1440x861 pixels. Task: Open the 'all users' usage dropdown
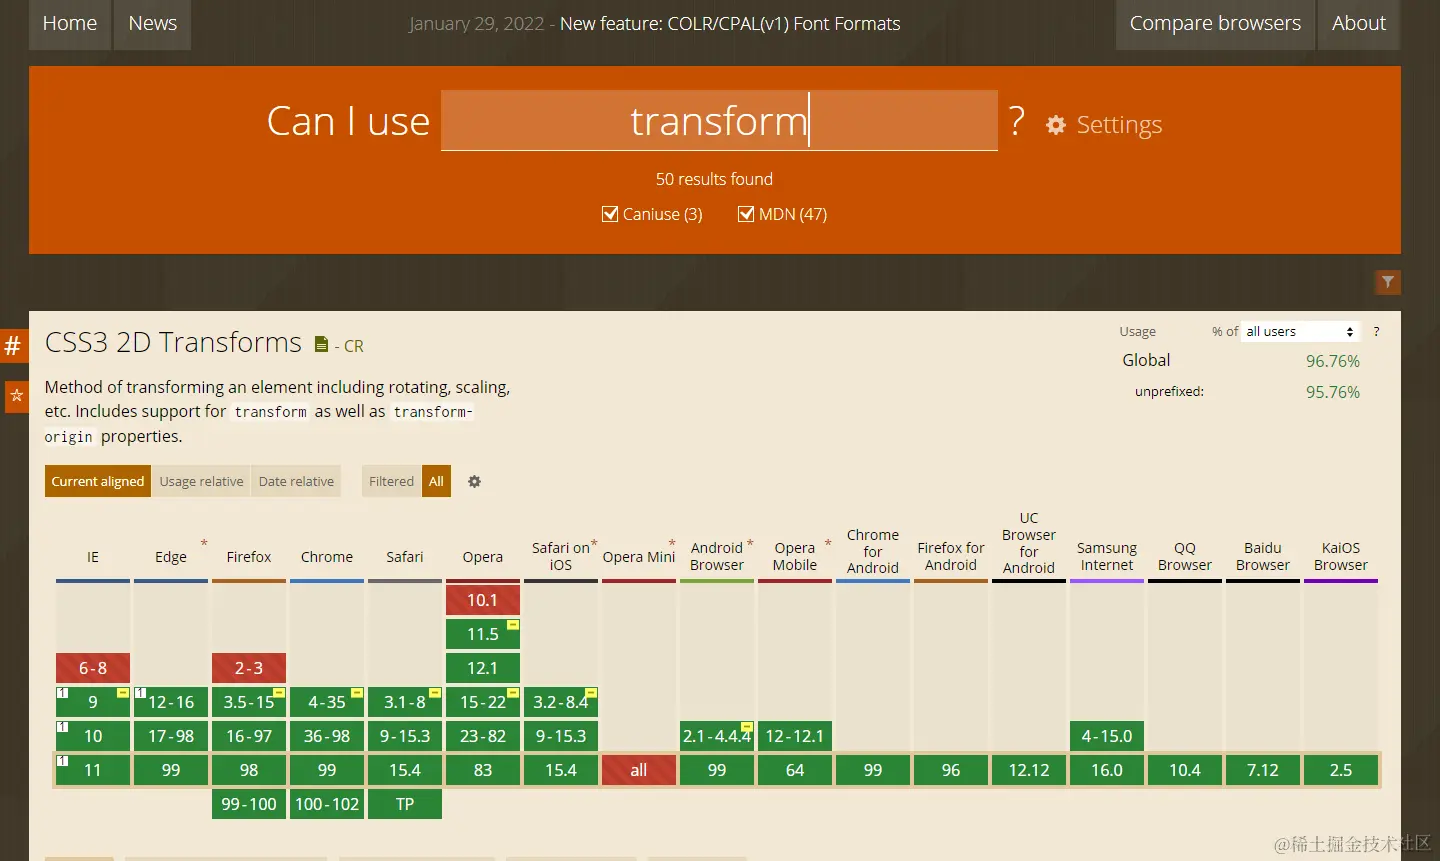click(1300, 331)
